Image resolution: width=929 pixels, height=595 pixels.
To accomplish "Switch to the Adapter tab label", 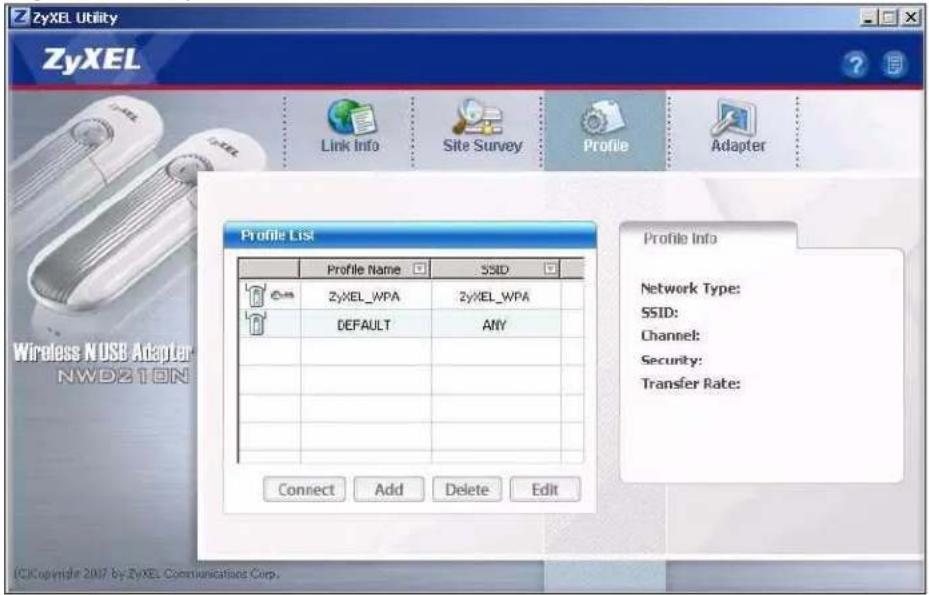I will [738, 146].
